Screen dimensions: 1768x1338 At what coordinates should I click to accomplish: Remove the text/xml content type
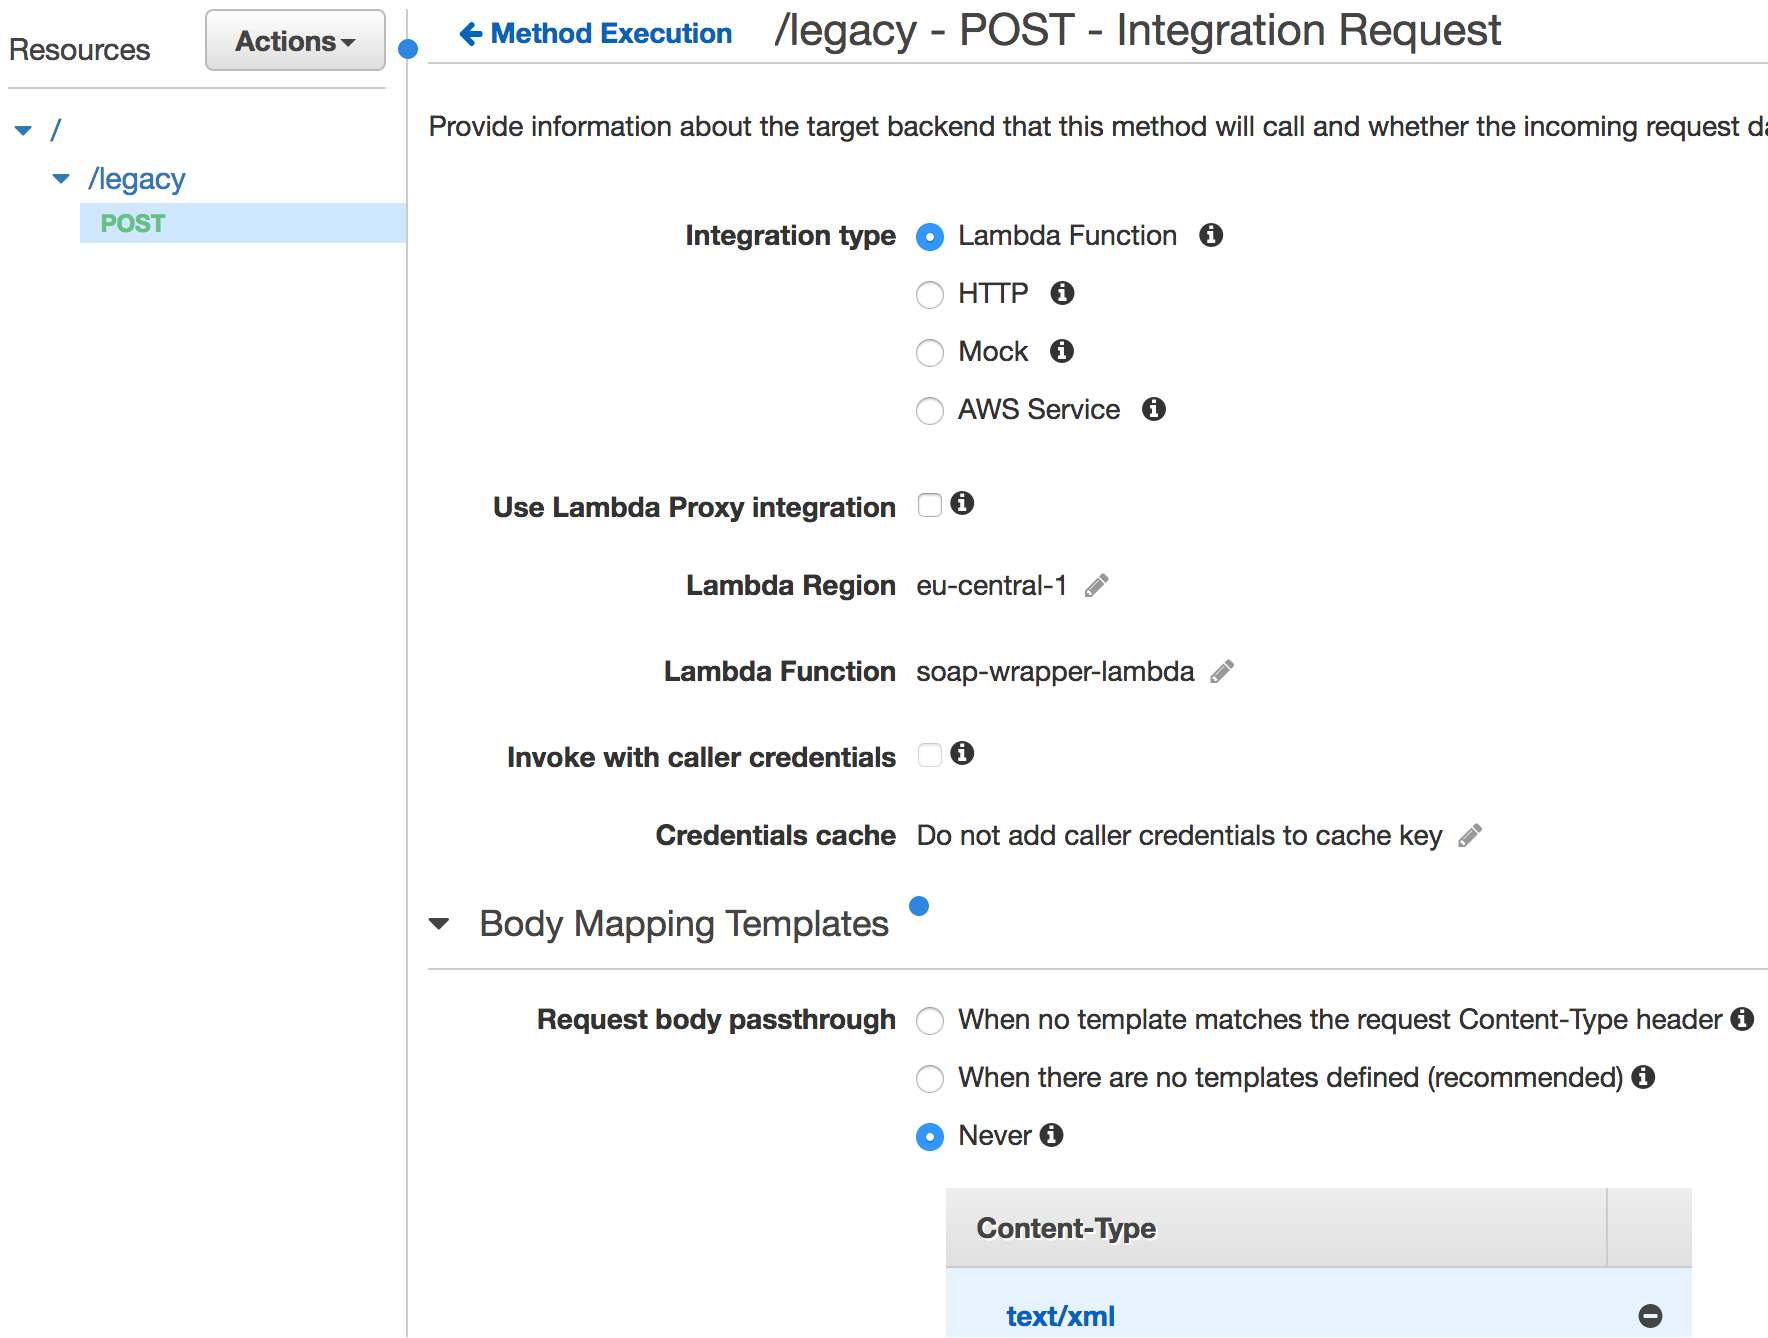[x=1650, y=1316]
